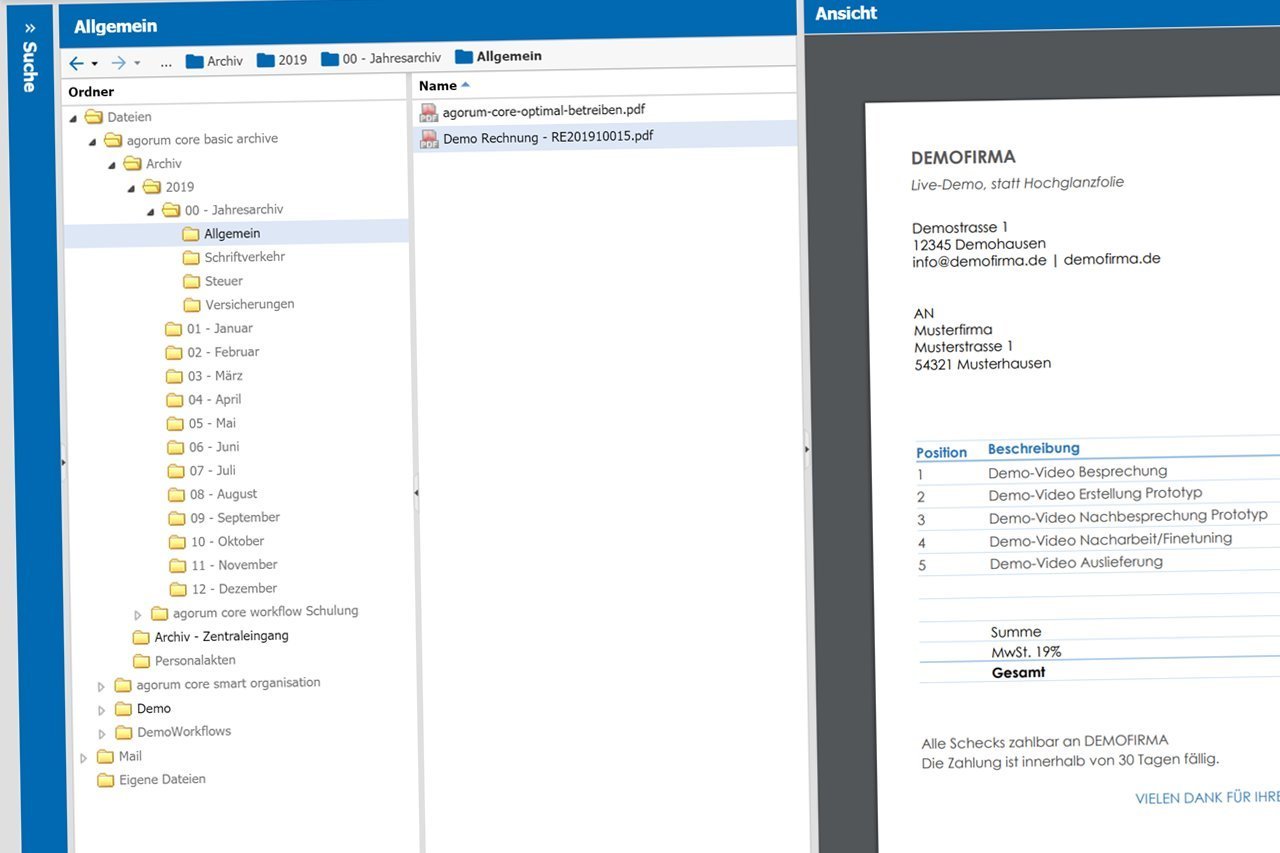Select Archiv - Zentraleingang folder

pos(222,636)
